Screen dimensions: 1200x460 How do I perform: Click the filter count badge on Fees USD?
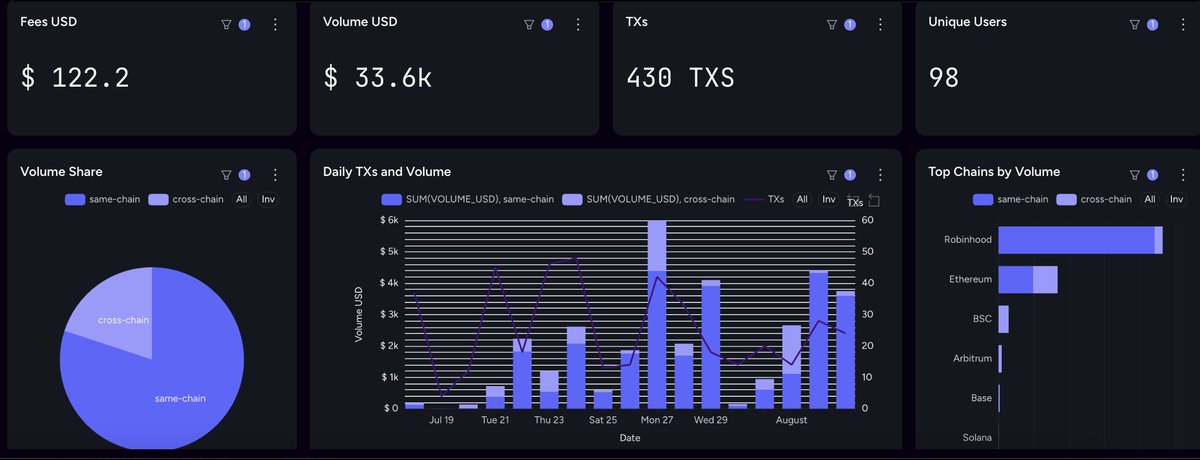pos(244,24)
